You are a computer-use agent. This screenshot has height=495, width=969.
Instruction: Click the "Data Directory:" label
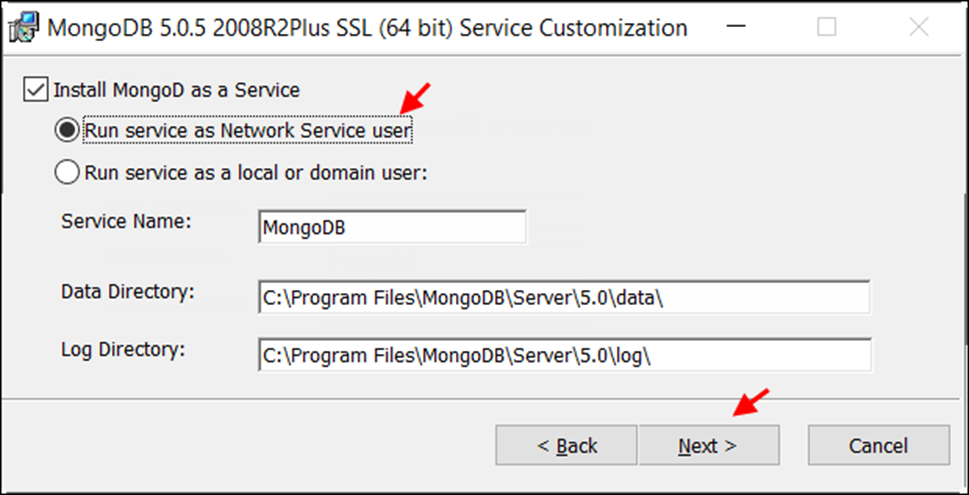tap(128, 292)
